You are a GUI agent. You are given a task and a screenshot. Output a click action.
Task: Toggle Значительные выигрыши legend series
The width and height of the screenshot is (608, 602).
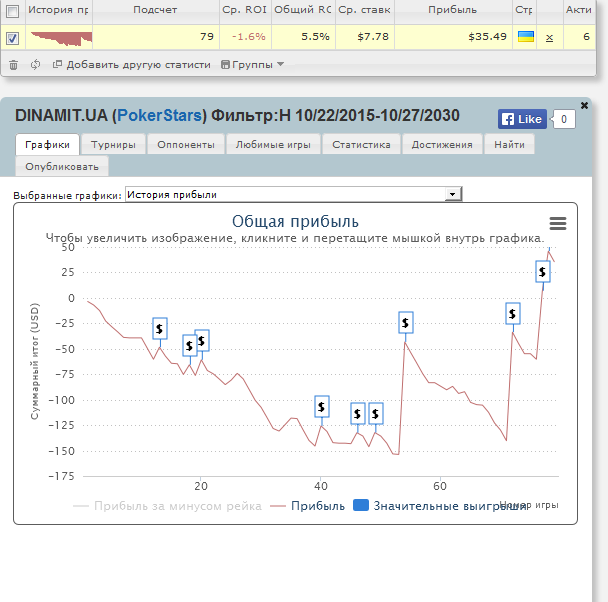[440, 505]
